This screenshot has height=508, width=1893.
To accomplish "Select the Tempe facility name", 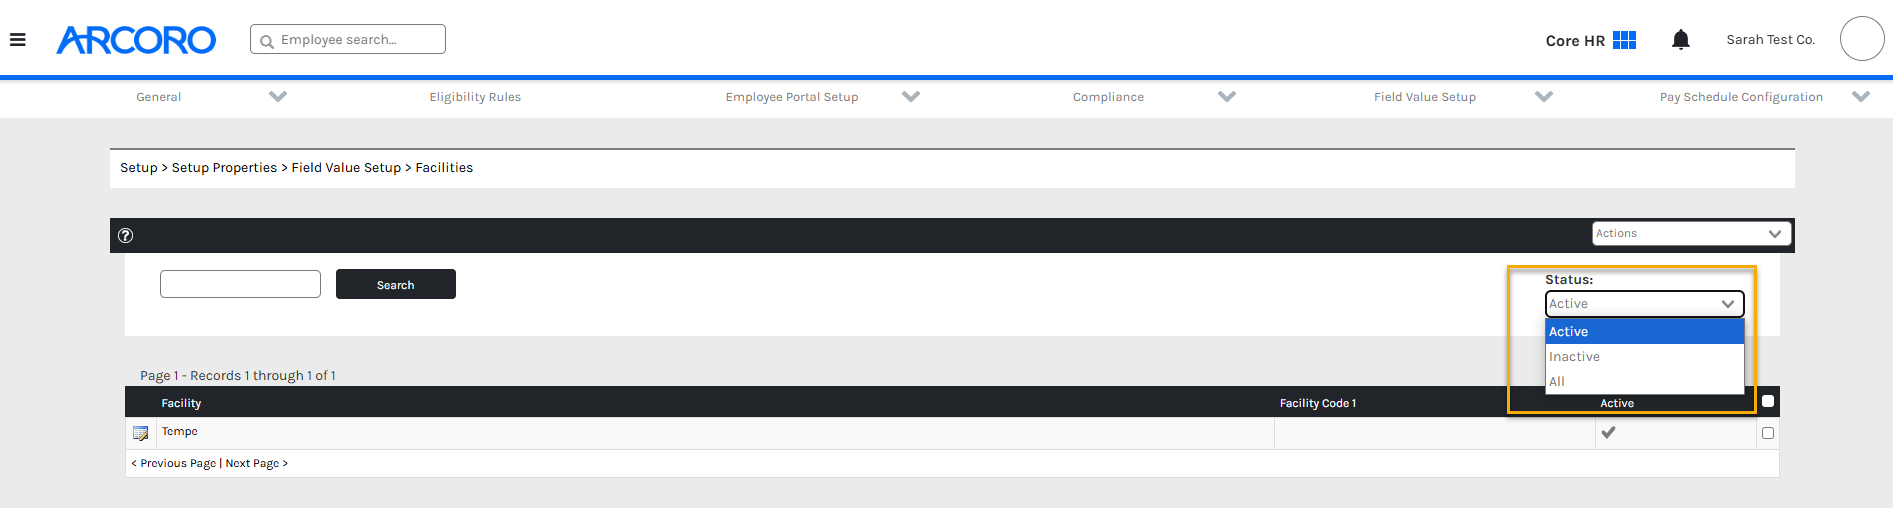I will tap(180, 431).
